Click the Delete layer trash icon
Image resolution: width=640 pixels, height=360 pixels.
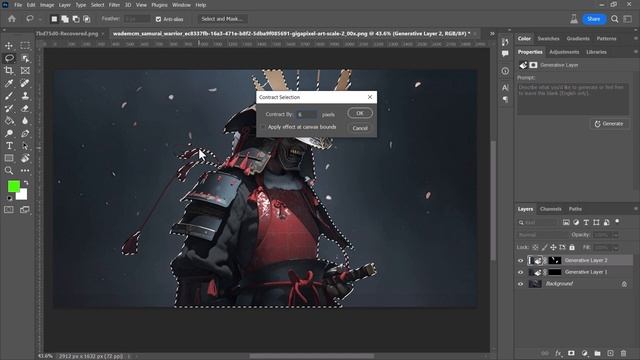(623, 353)
